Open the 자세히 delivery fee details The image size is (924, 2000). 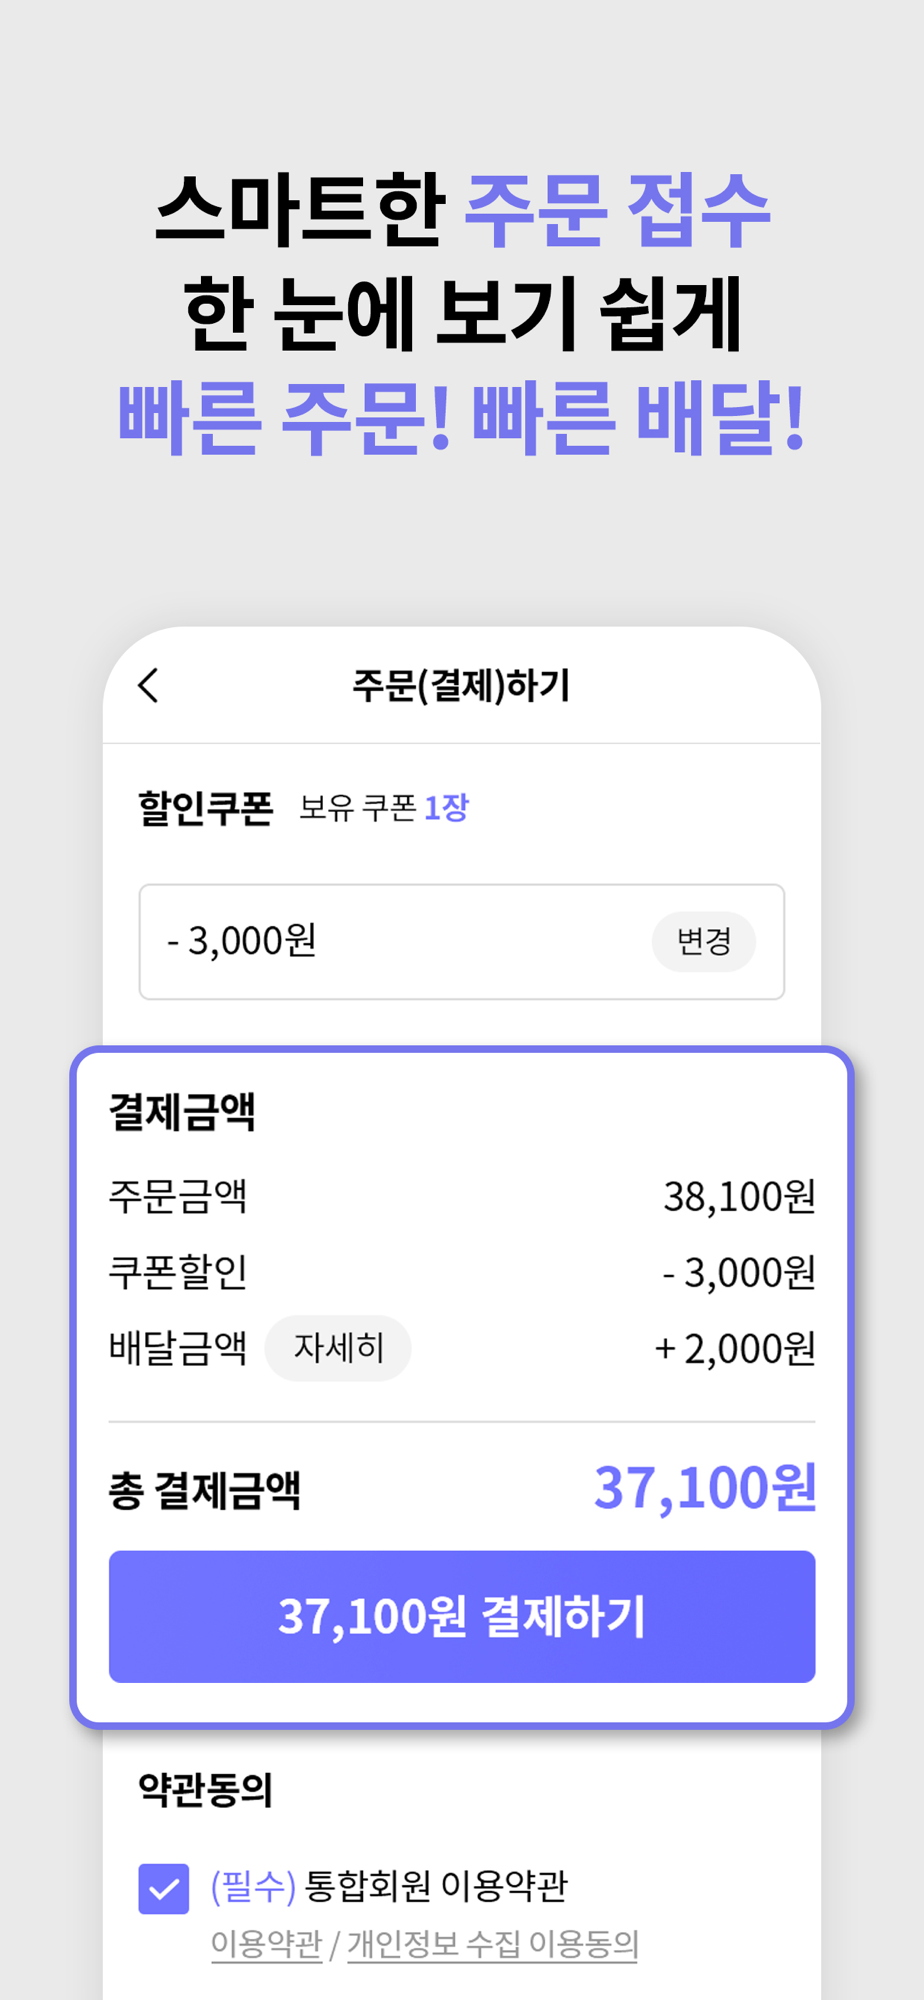[x=338, y=1348]
